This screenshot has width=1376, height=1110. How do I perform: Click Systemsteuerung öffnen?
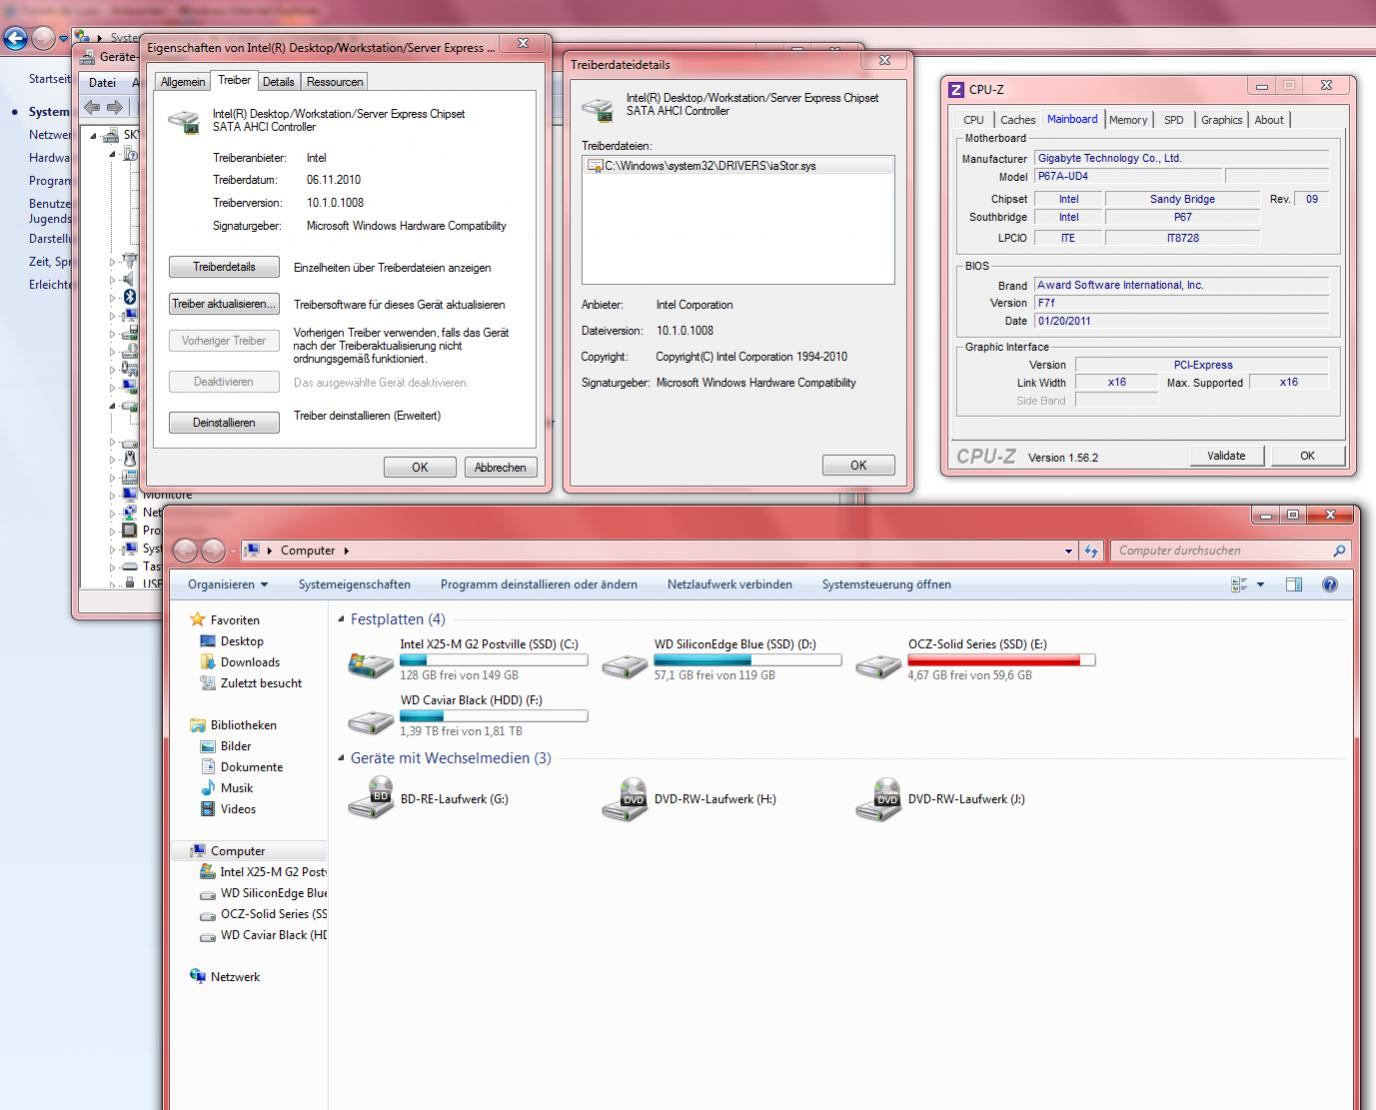pos(887,584)
